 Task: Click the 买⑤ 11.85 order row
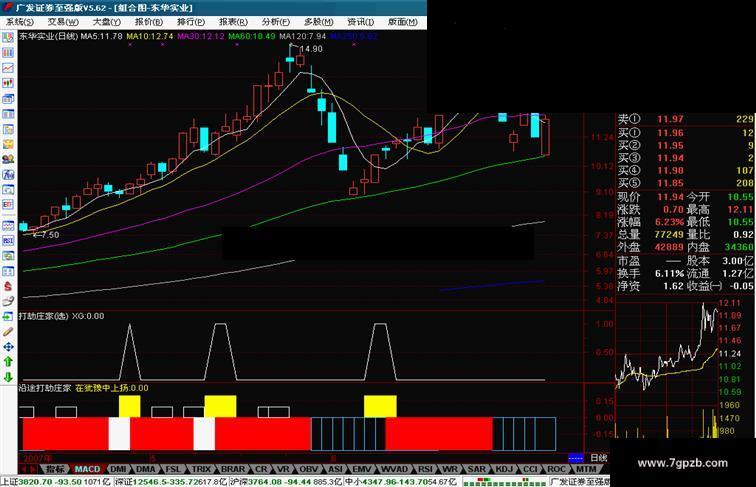[686, 183]
